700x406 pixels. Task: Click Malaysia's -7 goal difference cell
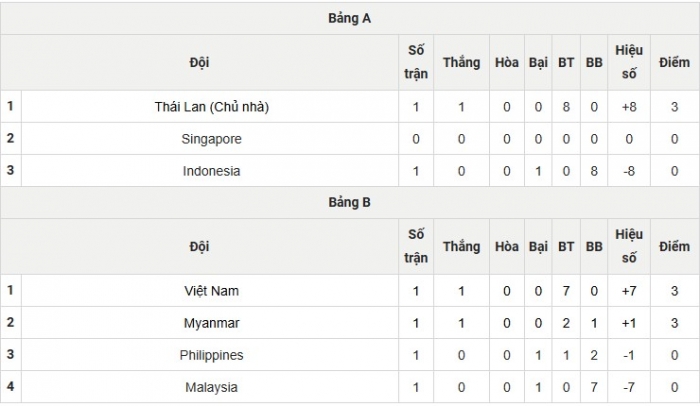pyautogui.click(x=630, y=387)
